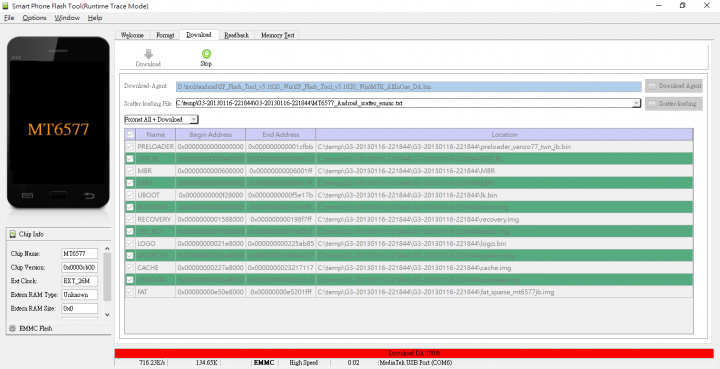Click the End Address column header
Viewport: 720px width, 369px height.
(x=281, y=134)
